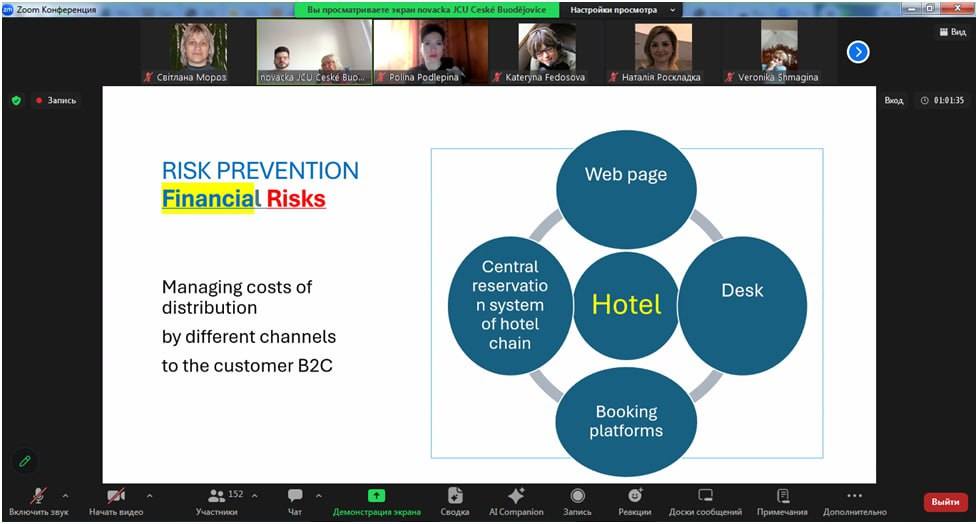Click the green pencil annotate icon
978x524 pixels.
tap(25, 461)
